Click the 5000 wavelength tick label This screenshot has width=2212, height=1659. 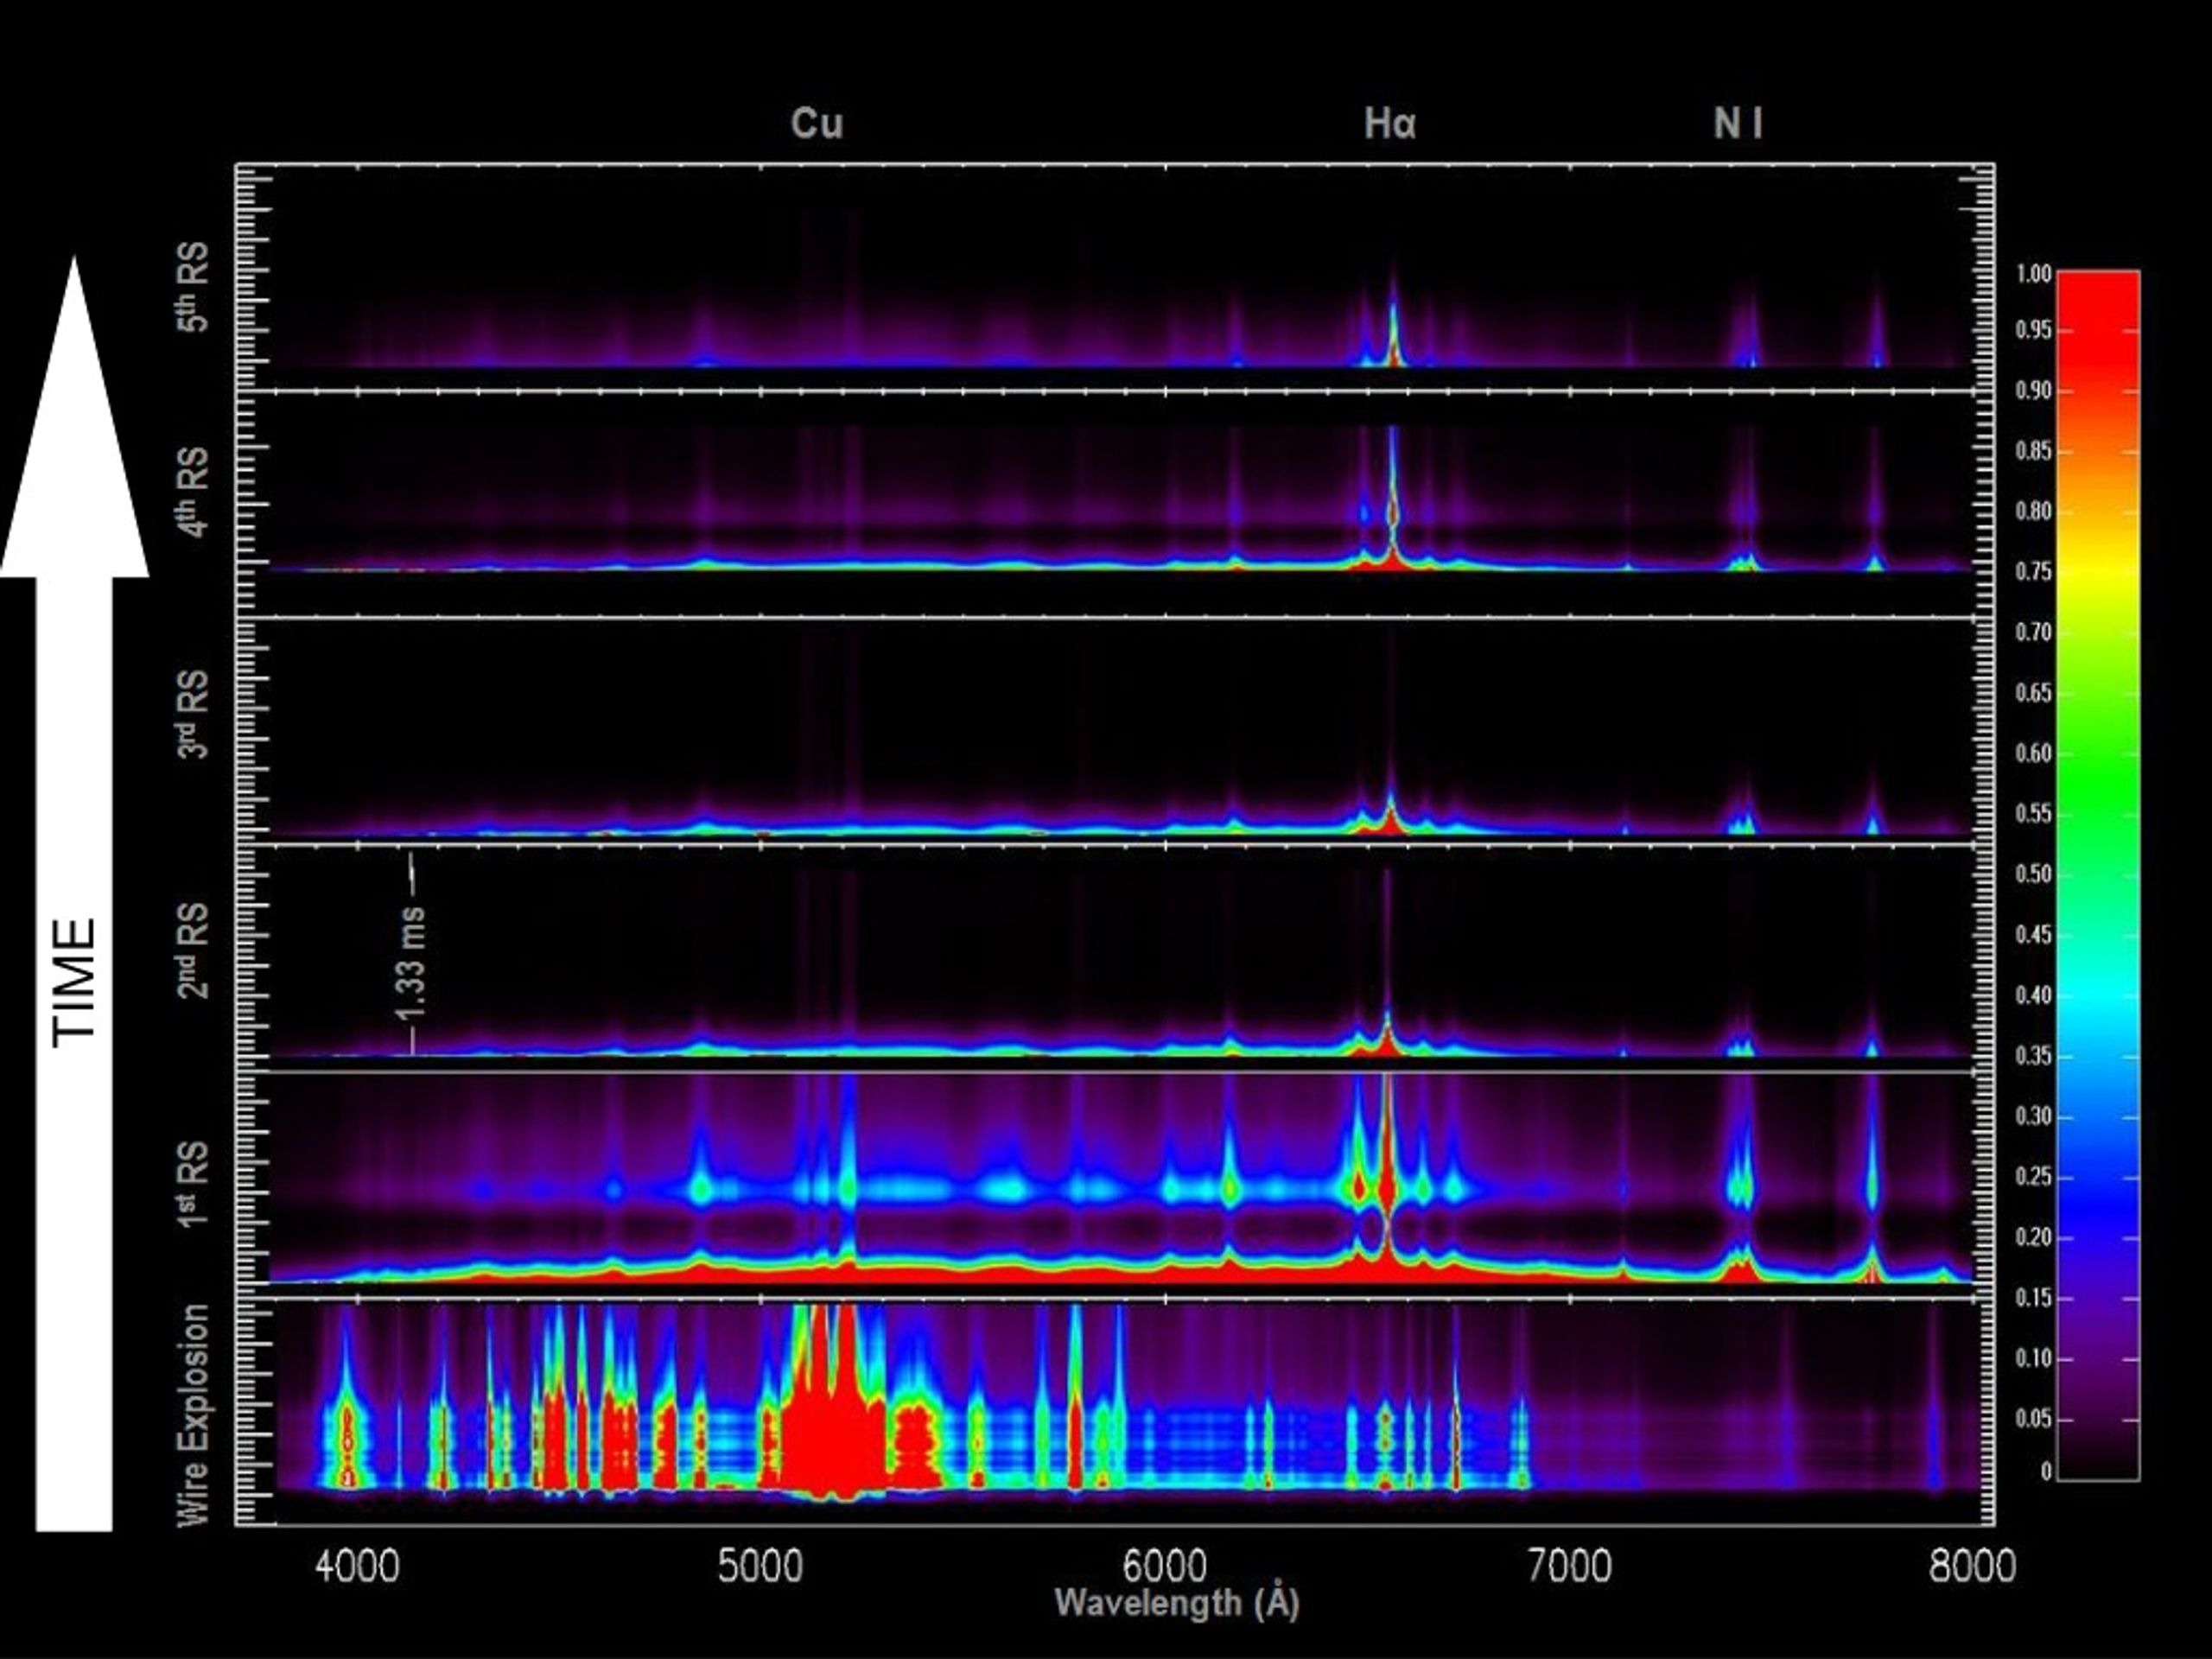(760, 1566)
